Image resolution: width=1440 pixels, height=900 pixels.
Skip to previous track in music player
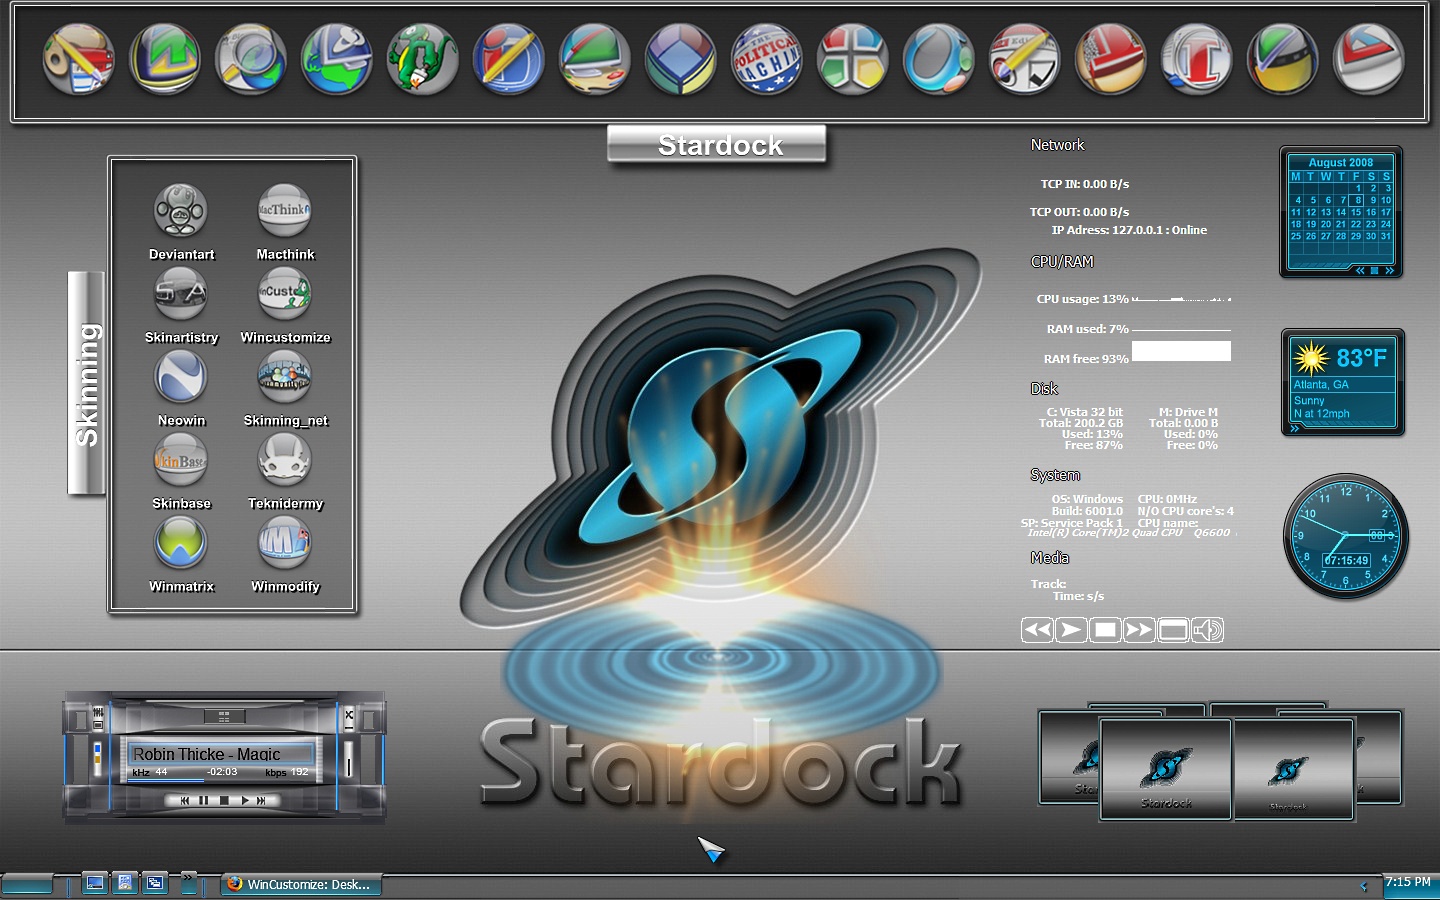pos(185,801)
